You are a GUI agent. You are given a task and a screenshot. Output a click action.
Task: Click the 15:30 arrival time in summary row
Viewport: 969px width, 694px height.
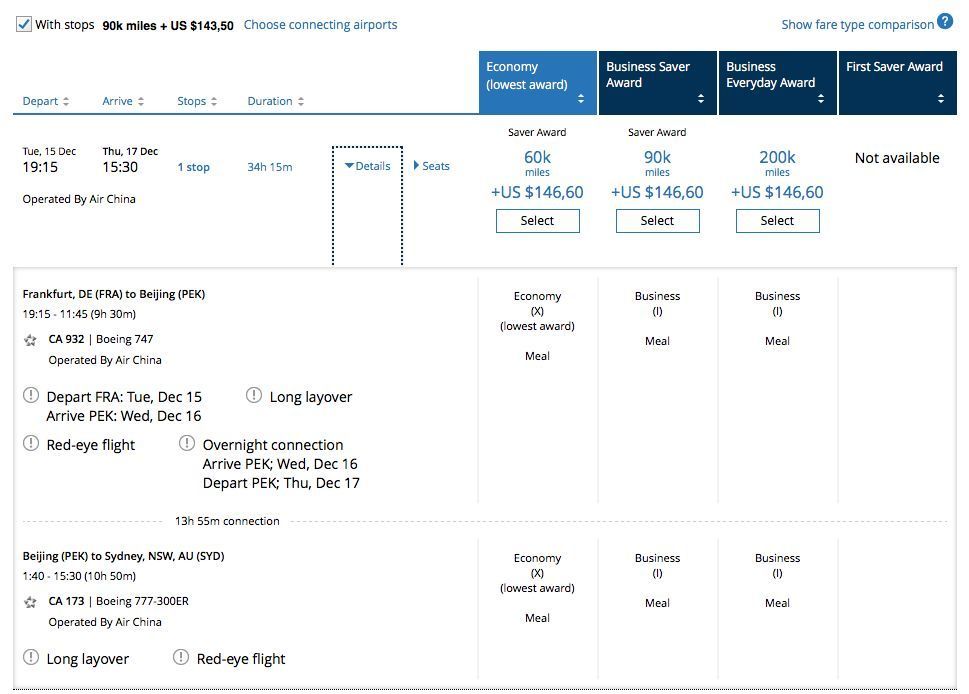(x=120, y=167)
